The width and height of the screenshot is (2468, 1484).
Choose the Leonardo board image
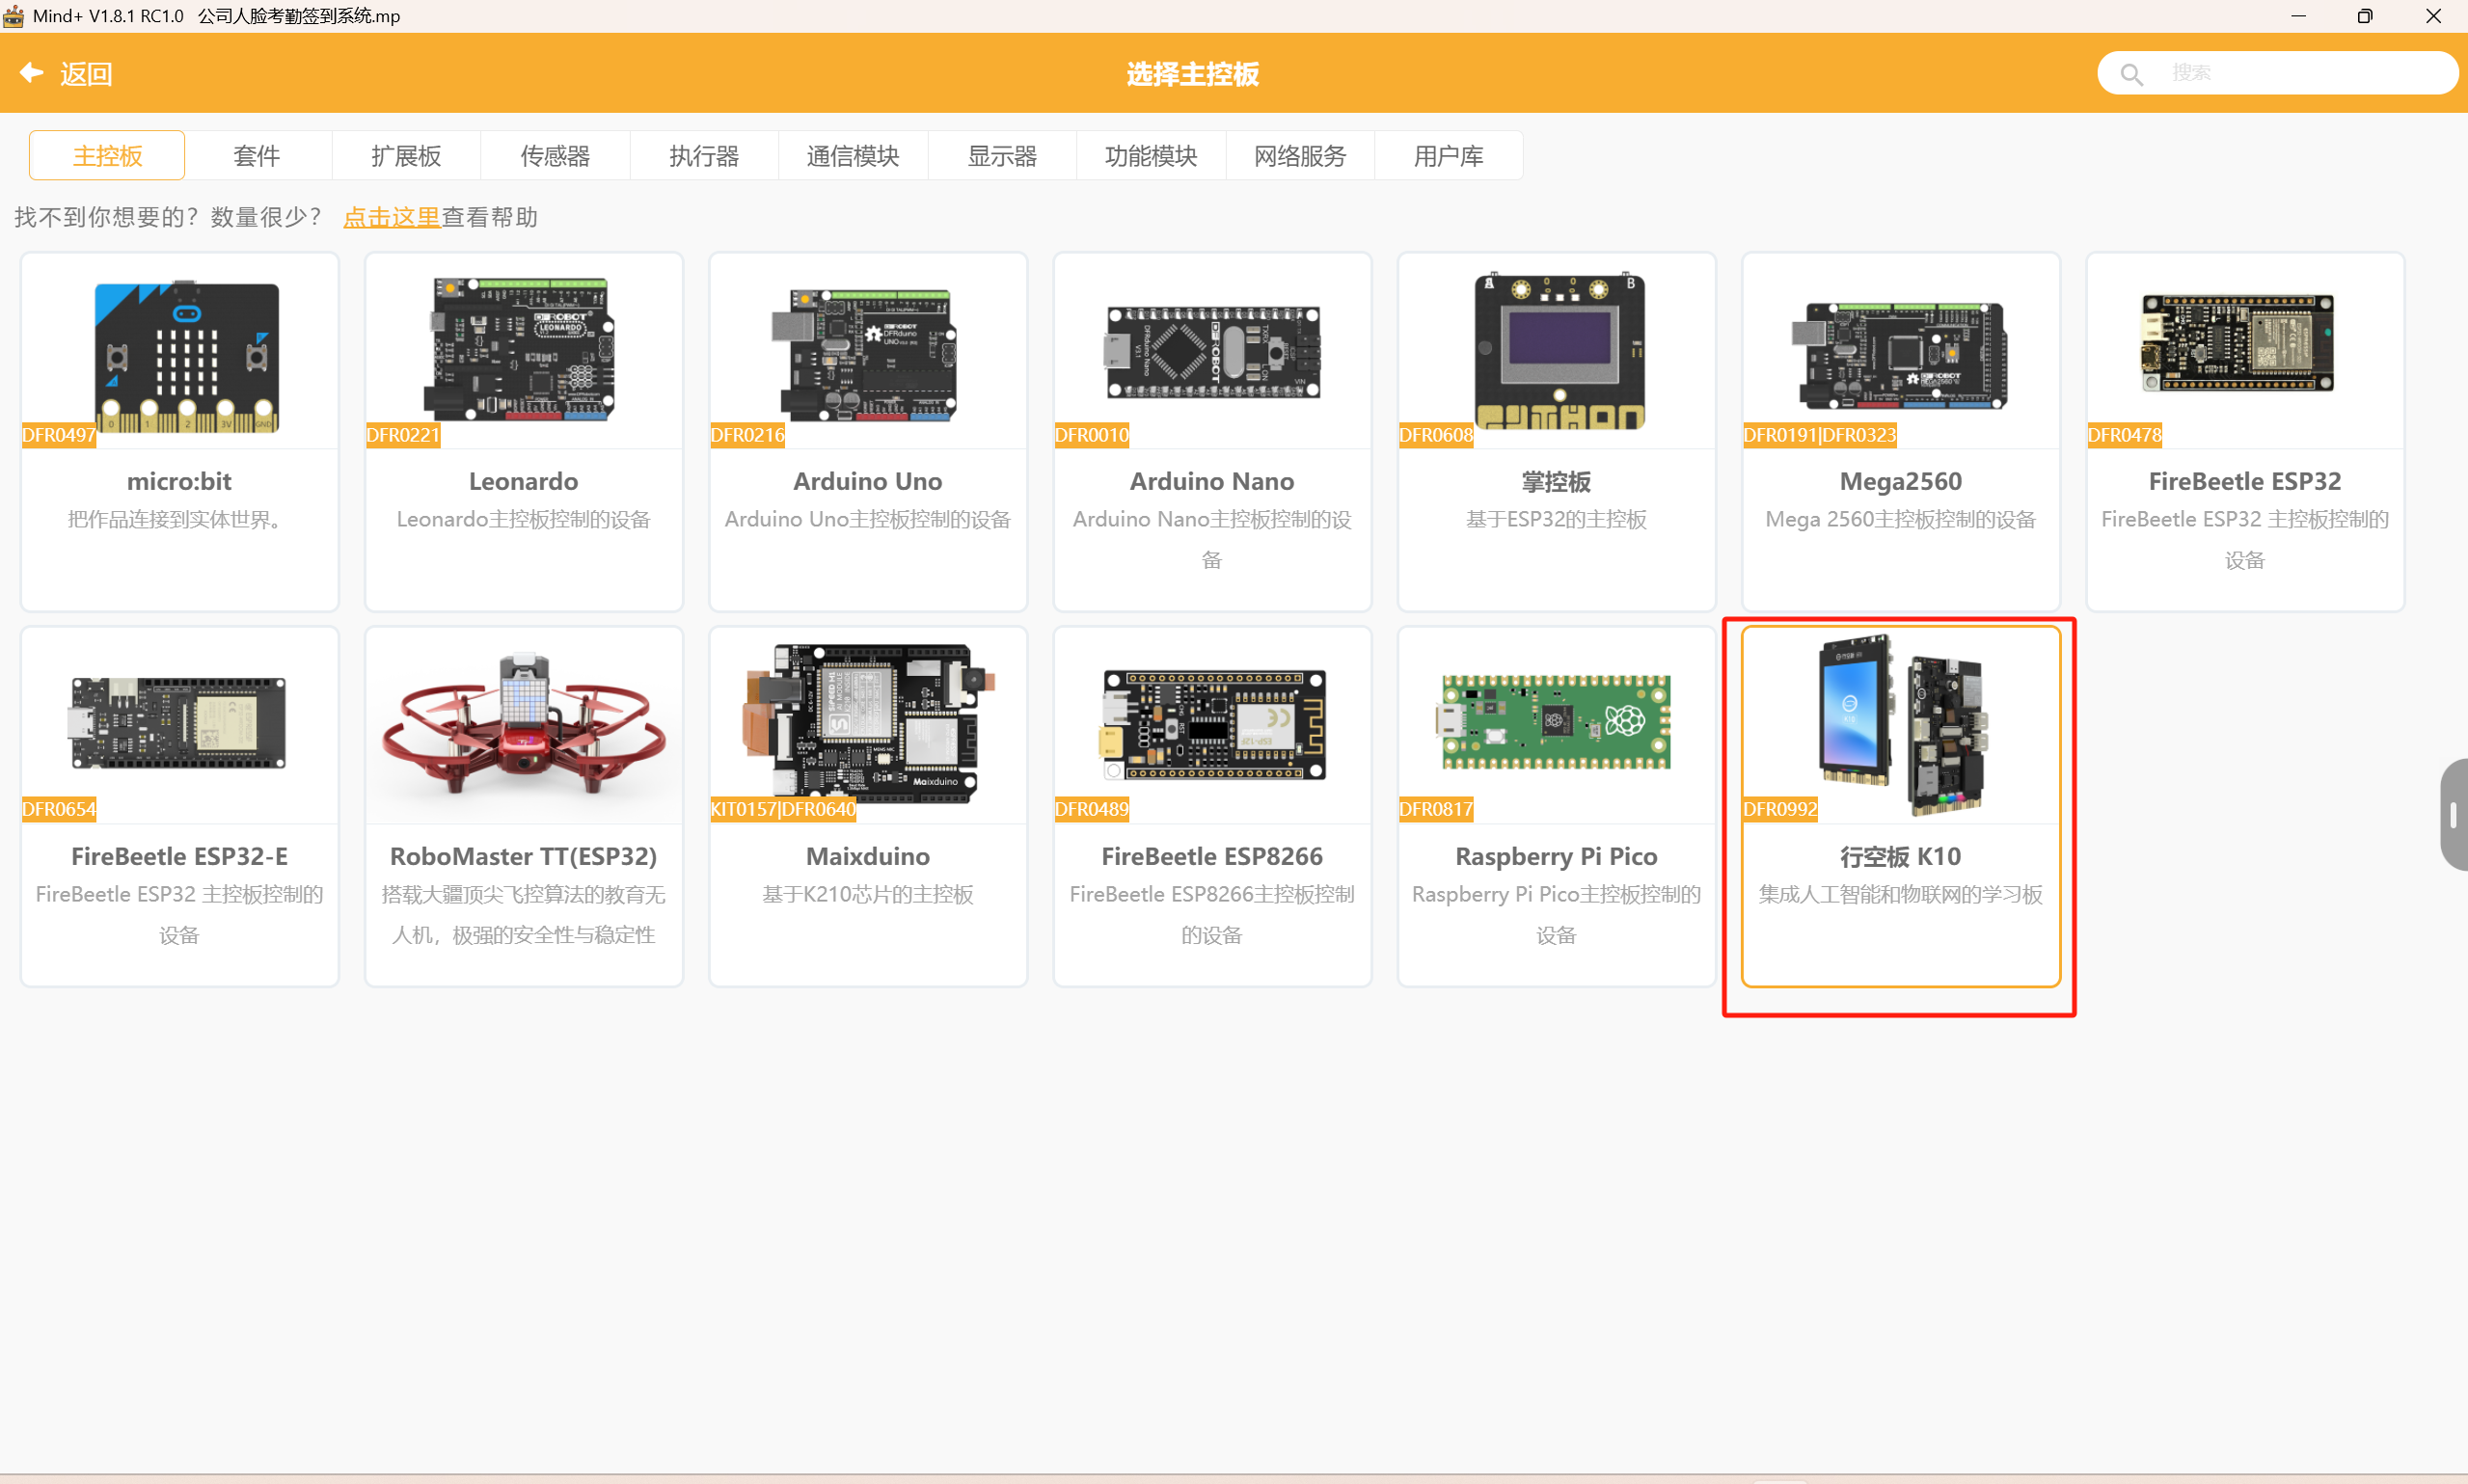click(519, 348)
